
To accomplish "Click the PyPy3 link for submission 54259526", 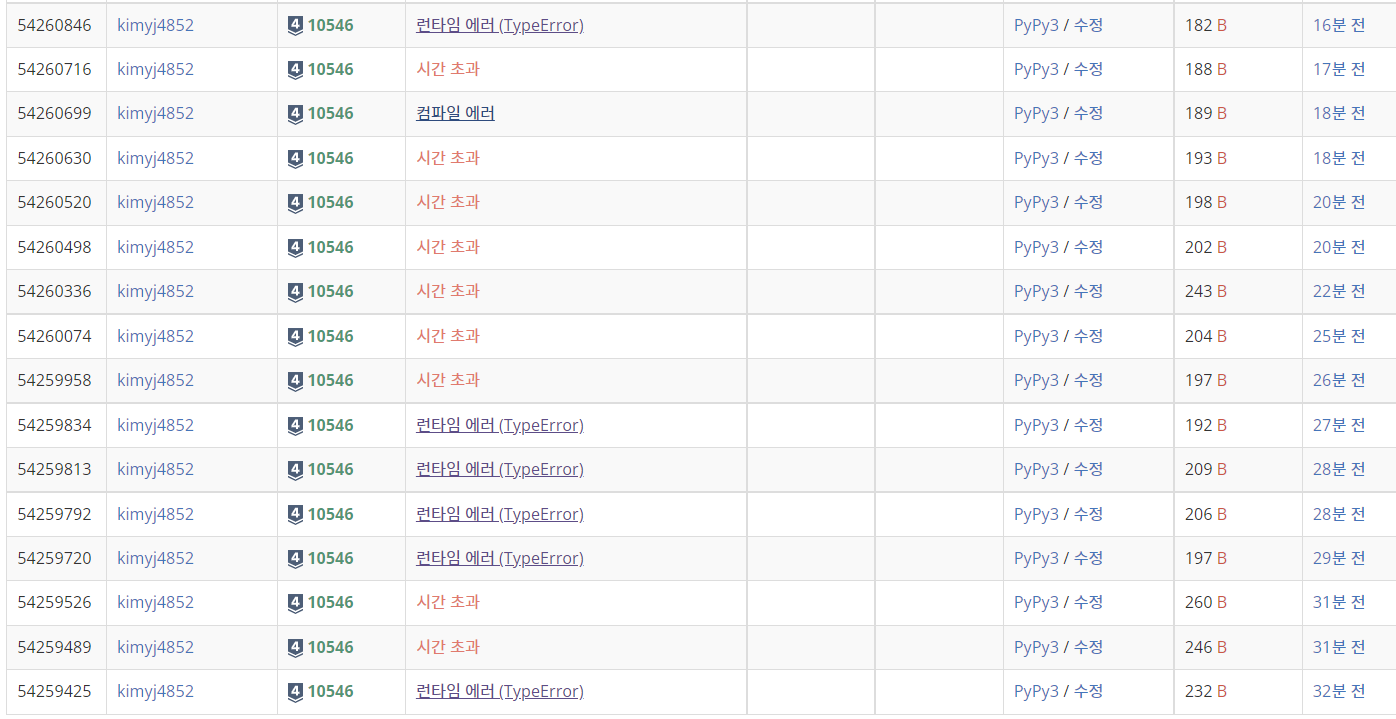I will (1035, 602).
